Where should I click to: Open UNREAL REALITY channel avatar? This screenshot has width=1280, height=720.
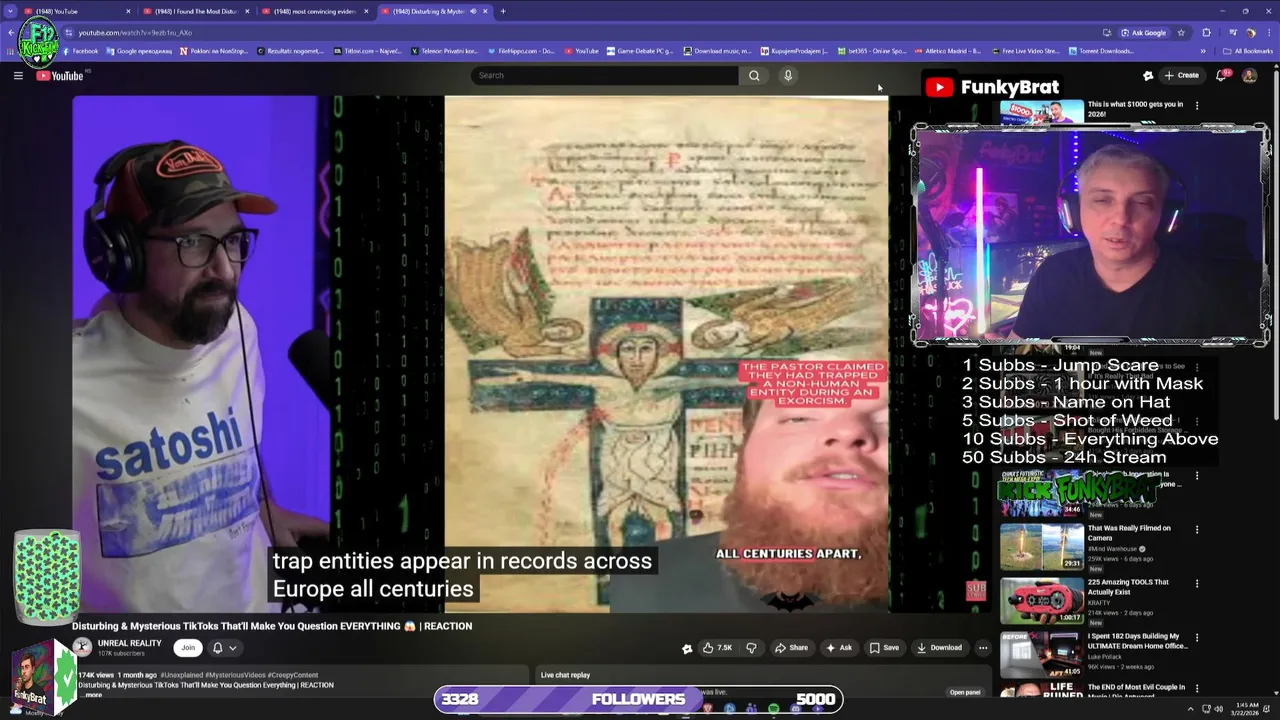click(82, 647)
